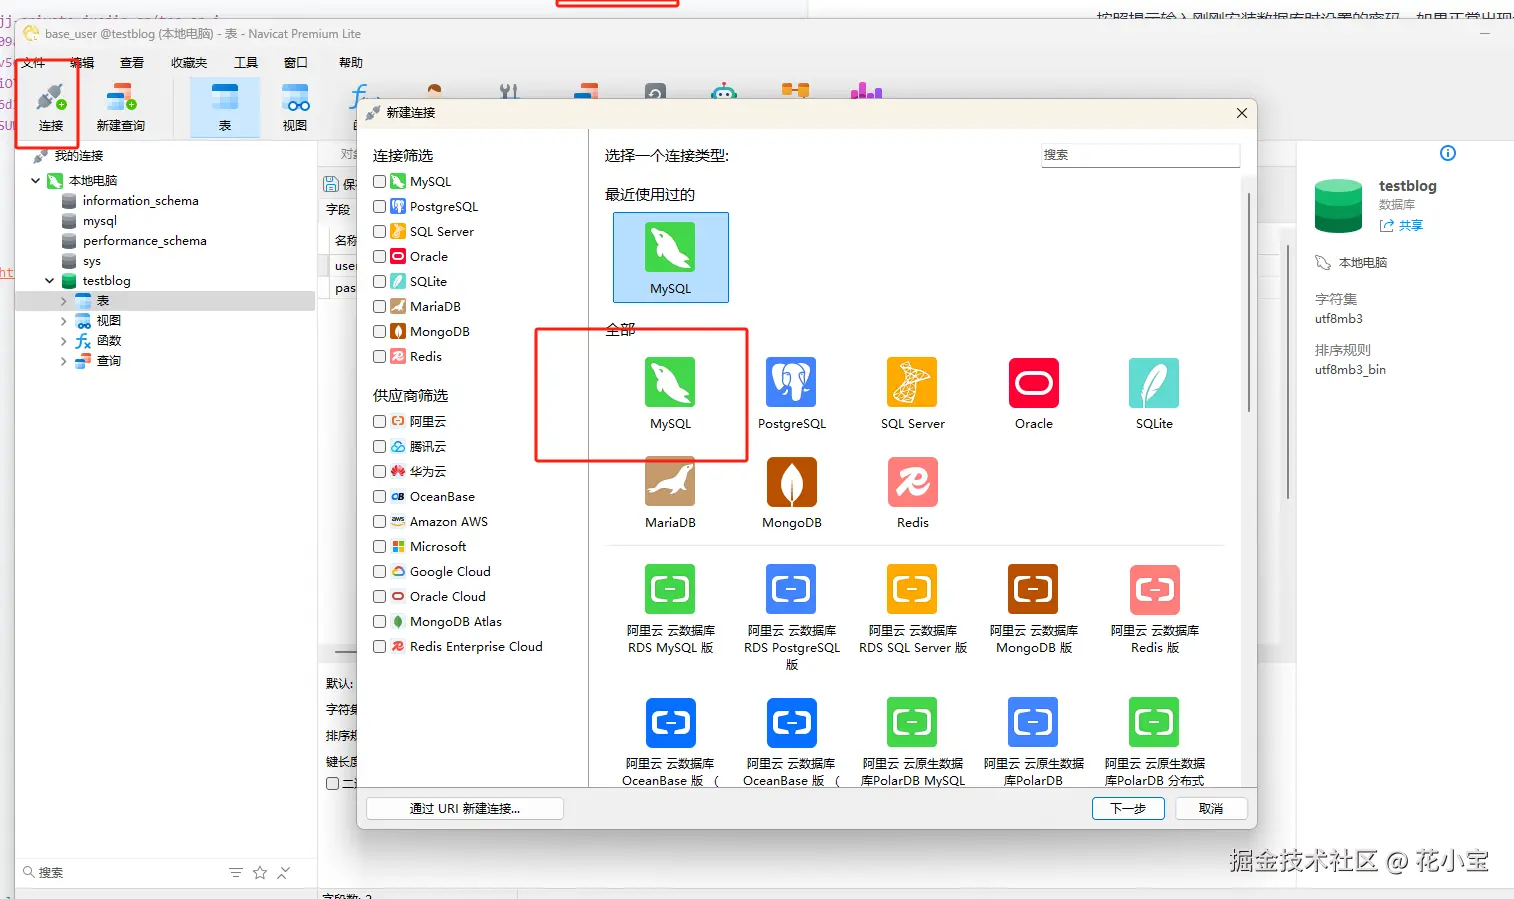Tick the SQL Server filter checkbox
1514x899 pixels.
coord(380,232)
